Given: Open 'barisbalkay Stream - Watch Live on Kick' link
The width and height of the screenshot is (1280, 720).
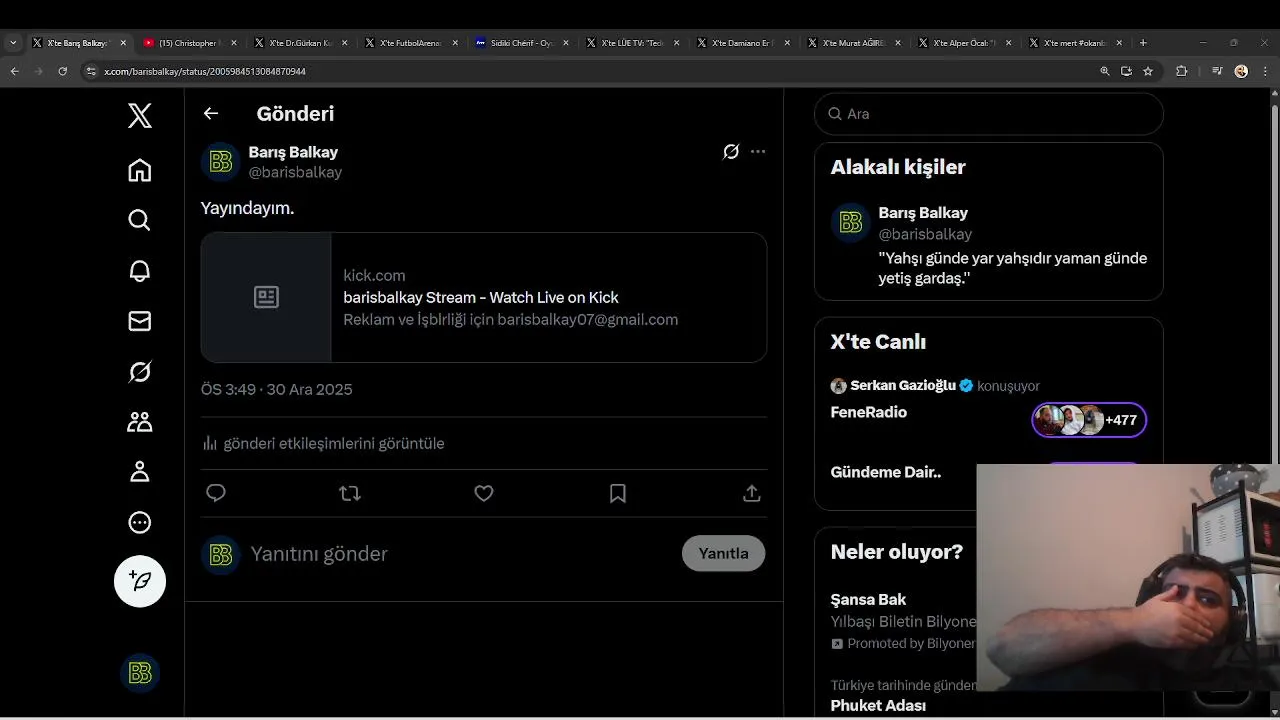Looking at the screenshot, I should pos(481,297).
